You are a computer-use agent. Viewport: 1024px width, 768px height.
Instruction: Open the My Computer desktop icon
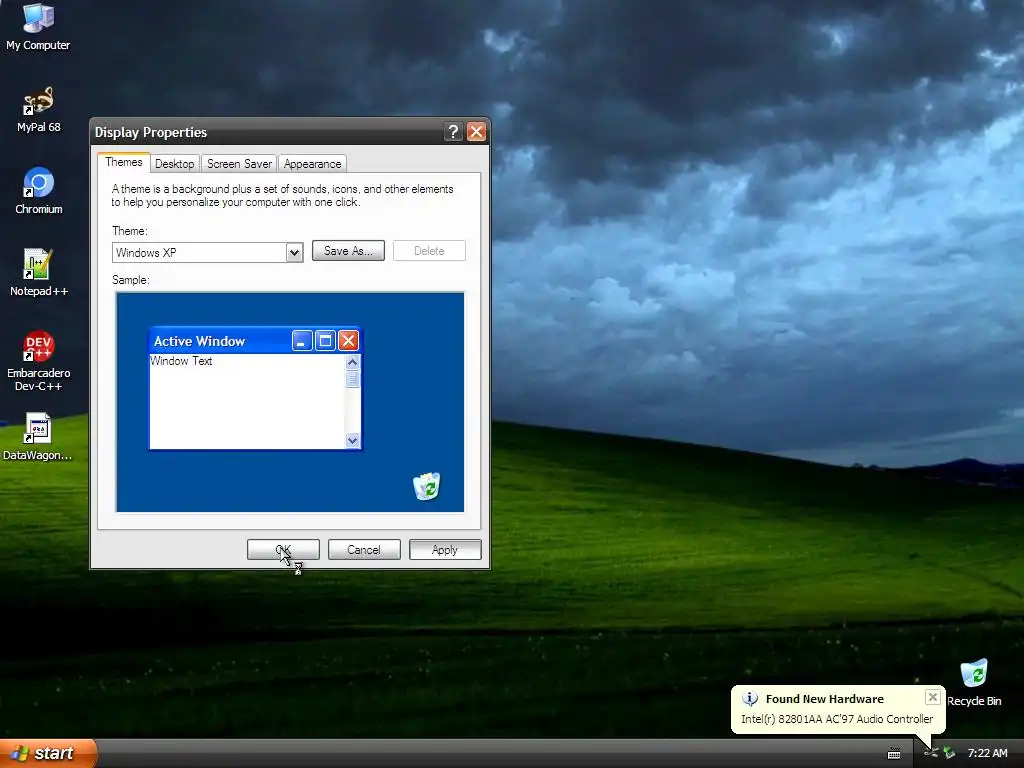point(38,26)
